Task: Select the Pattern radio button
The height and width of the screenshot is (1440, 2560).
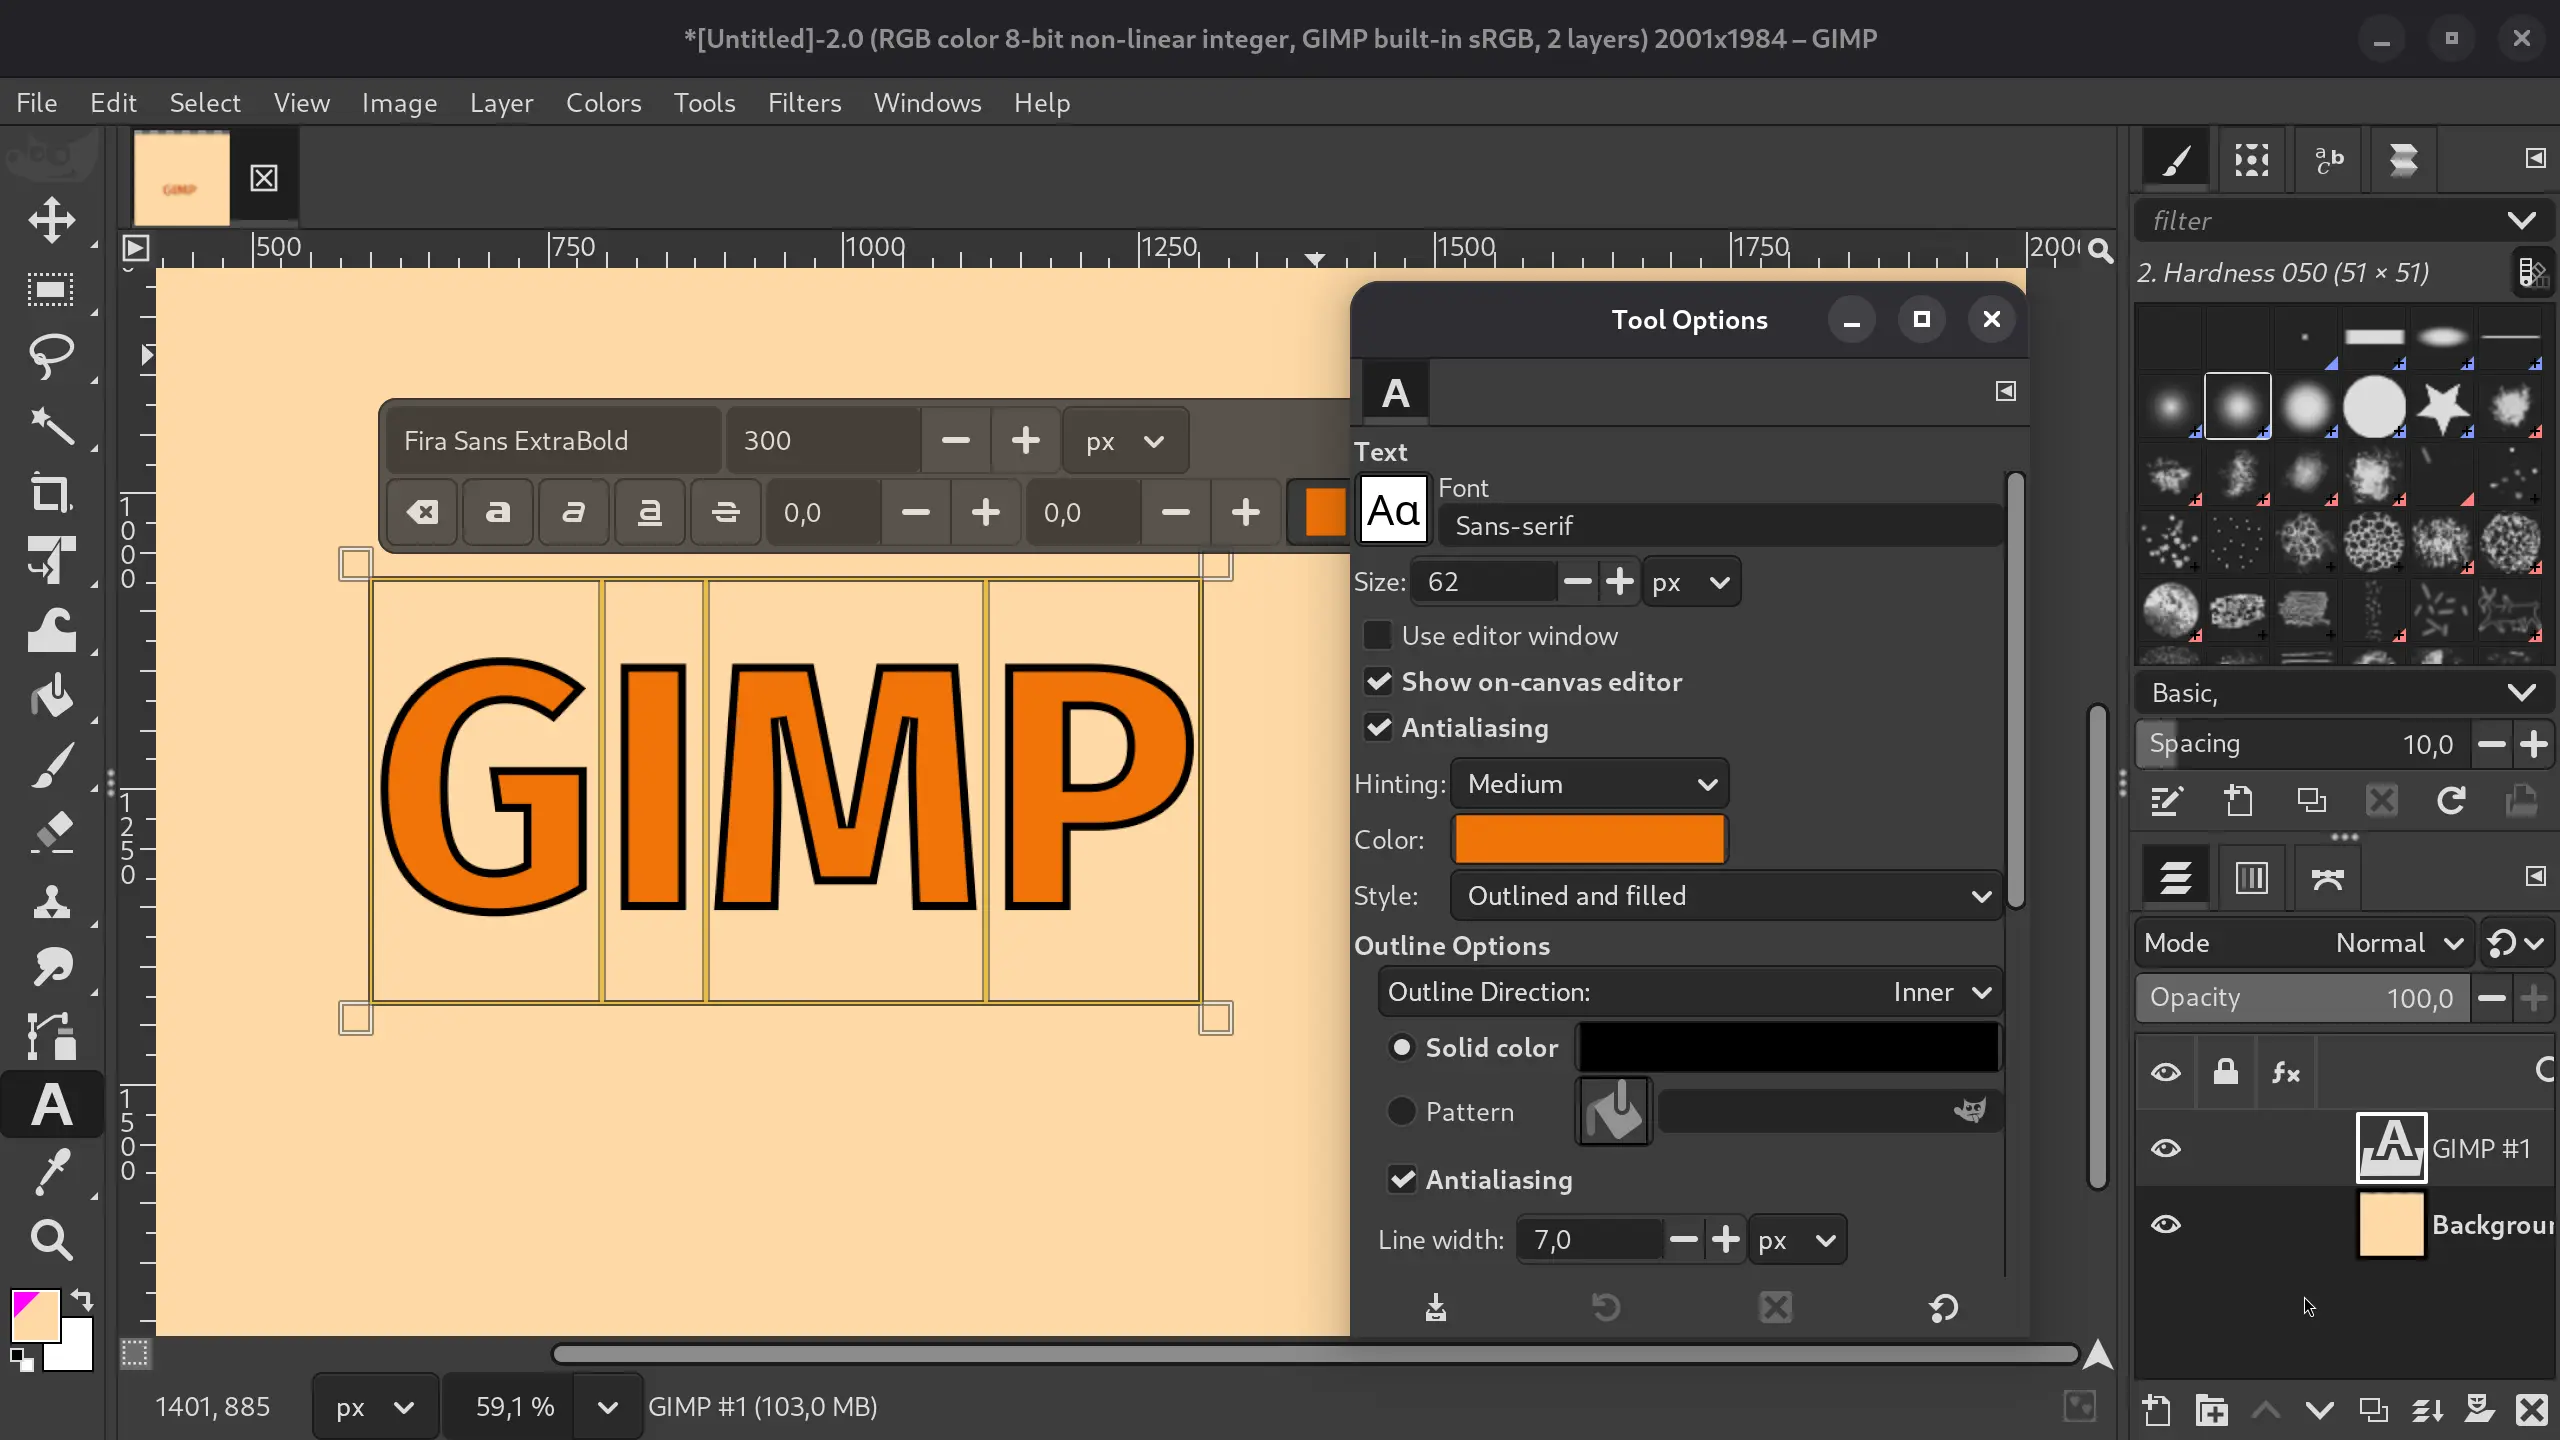Action: 1402,1112
